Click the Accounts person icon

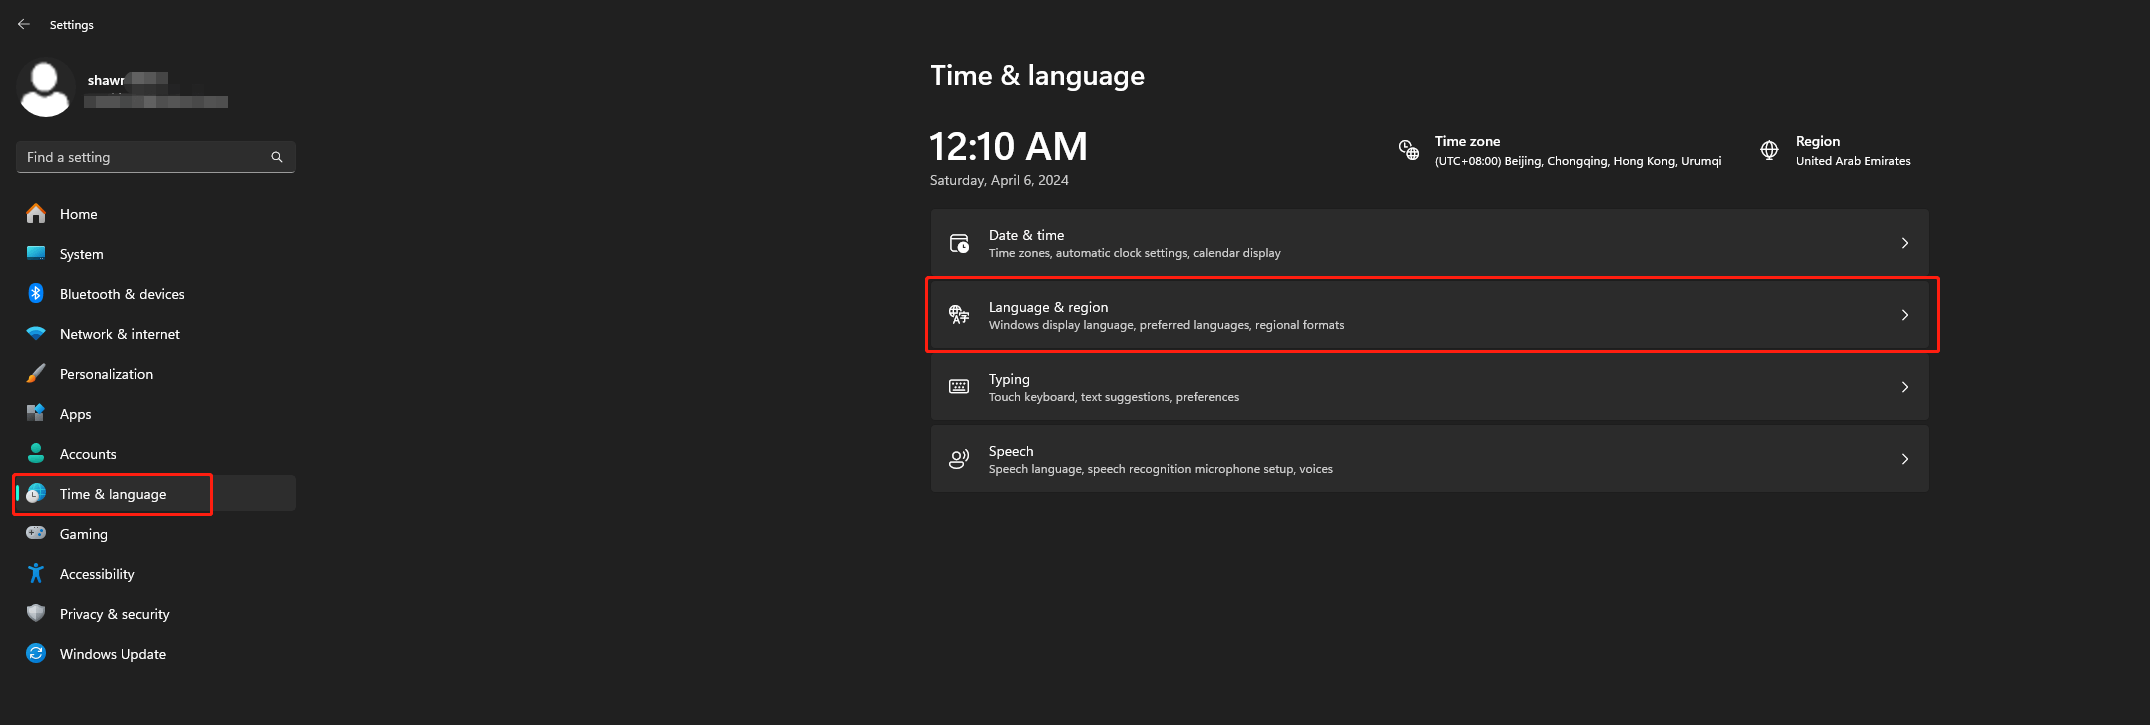point(36,453)
